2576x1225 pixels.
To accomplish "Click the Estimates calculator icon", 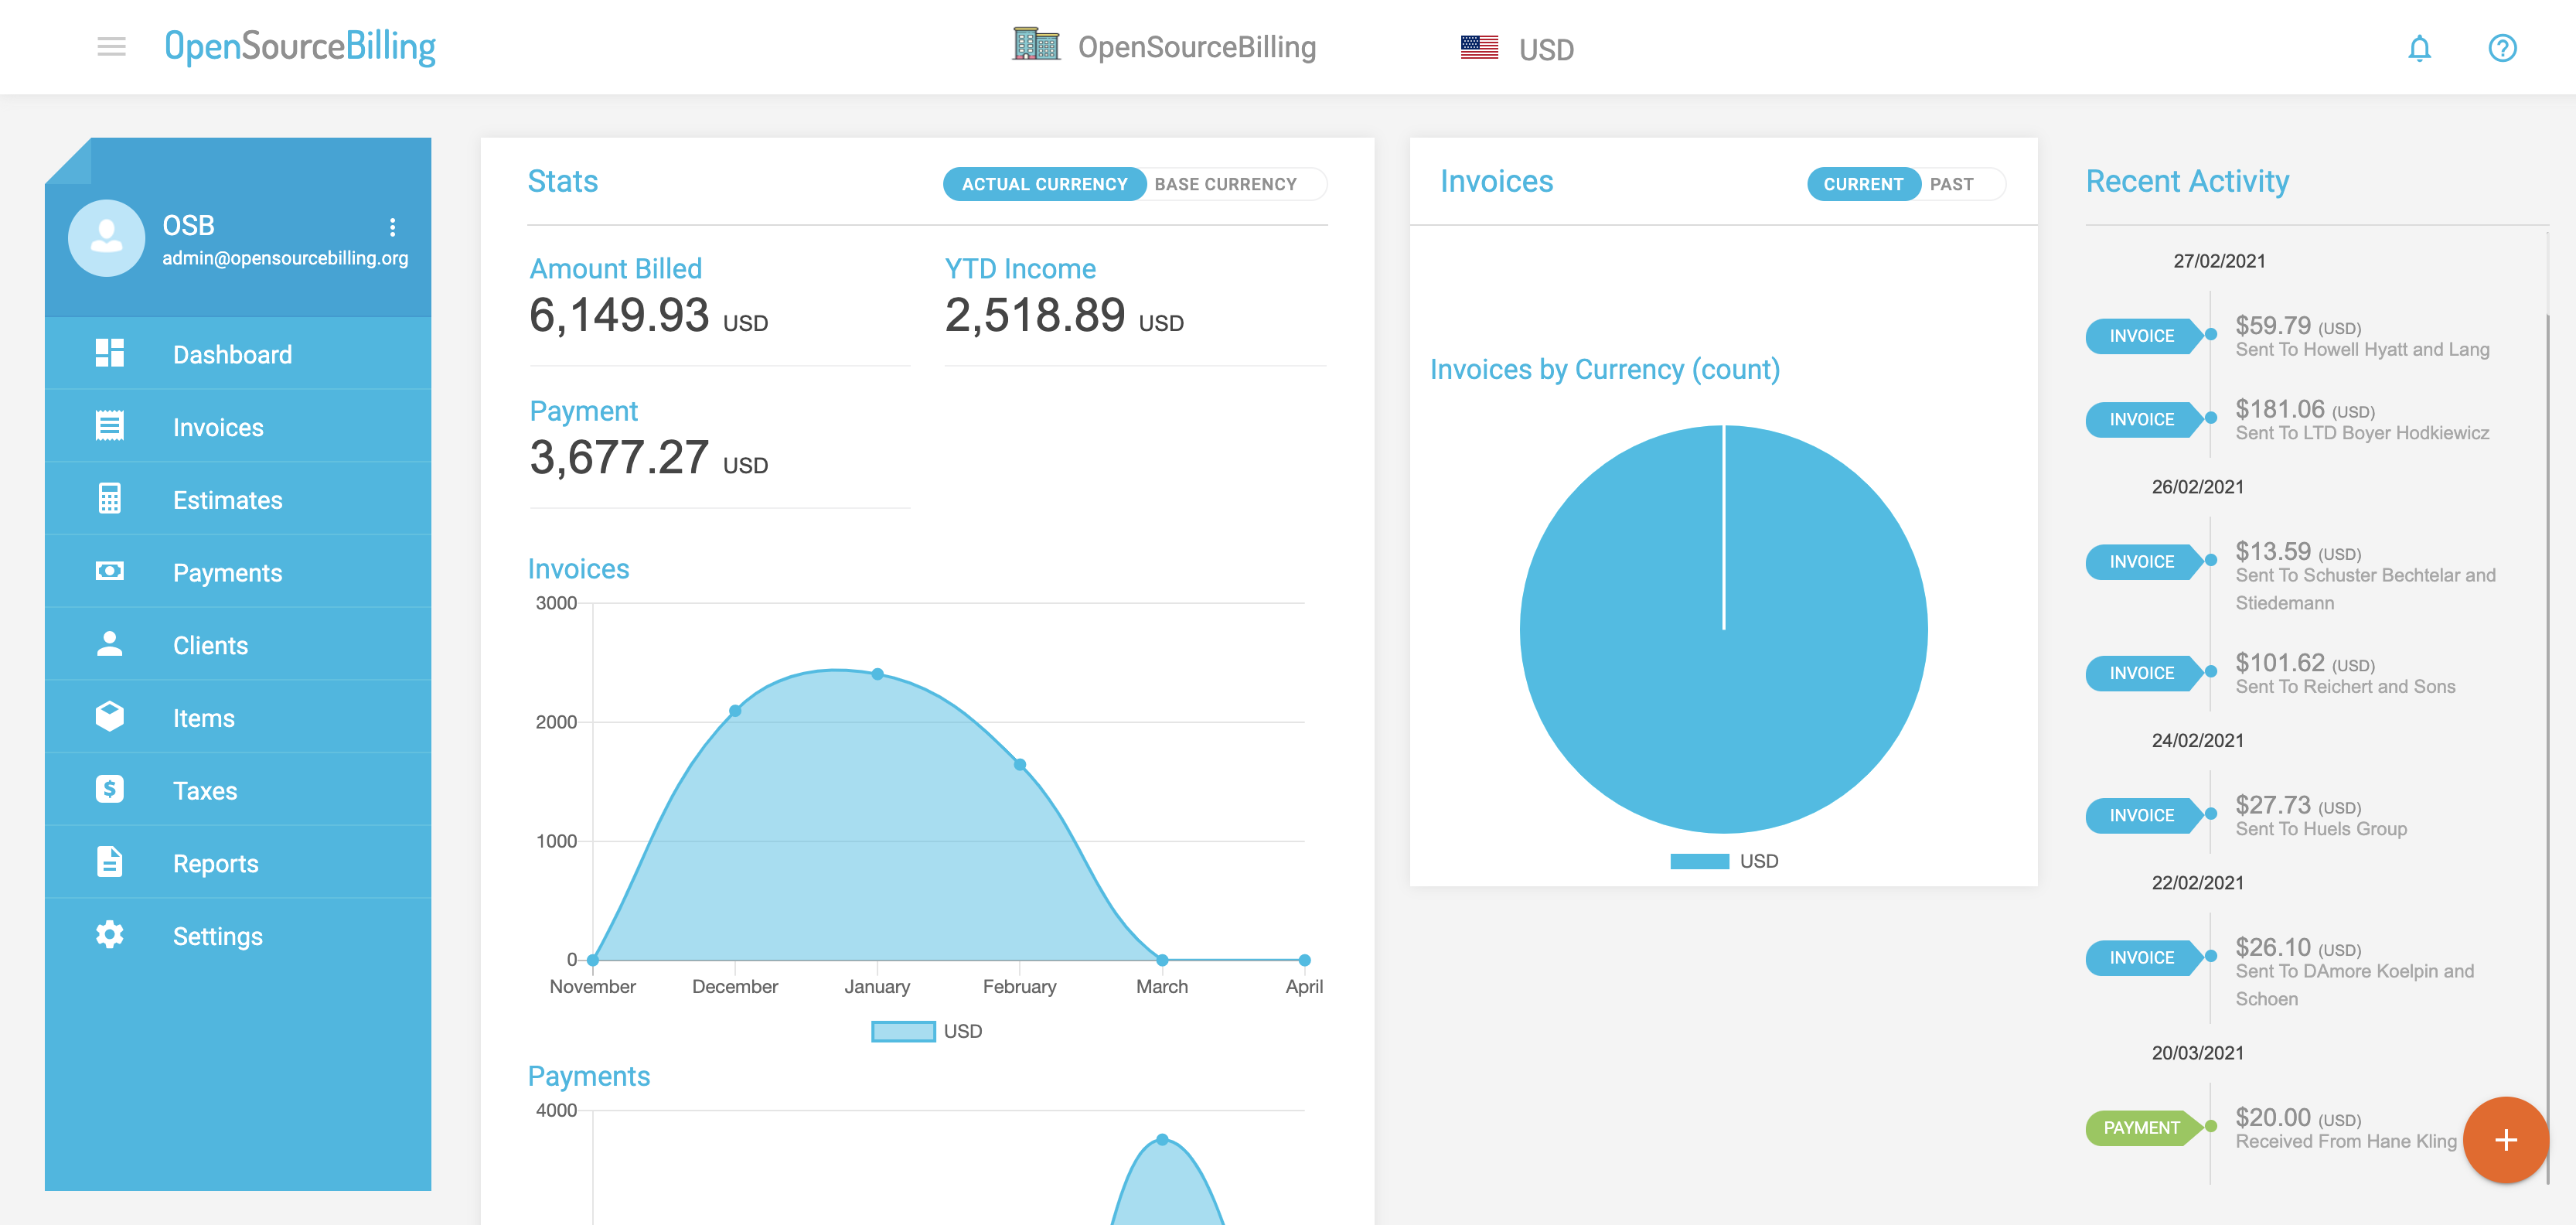I will click(110, 498).
